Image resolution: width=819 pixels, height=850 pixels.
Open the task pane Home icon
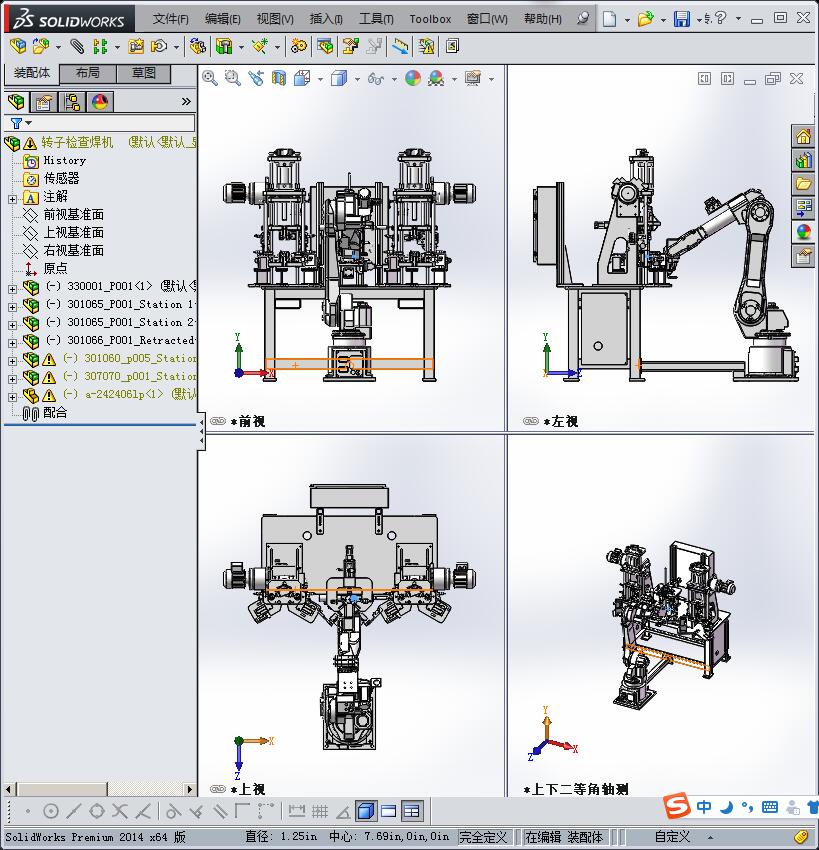803,137
